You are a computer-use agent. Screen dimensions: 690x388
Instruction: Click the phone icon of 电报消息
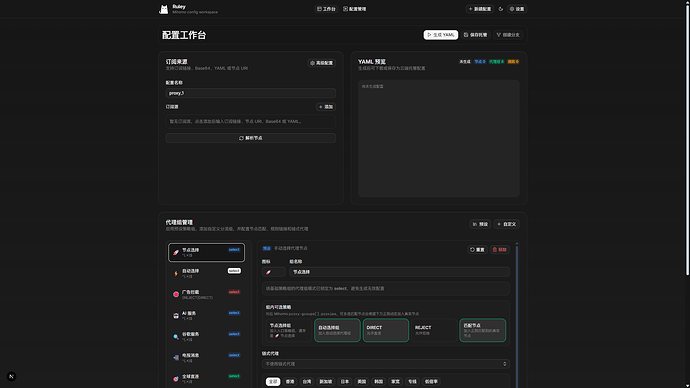coord(176,358)
